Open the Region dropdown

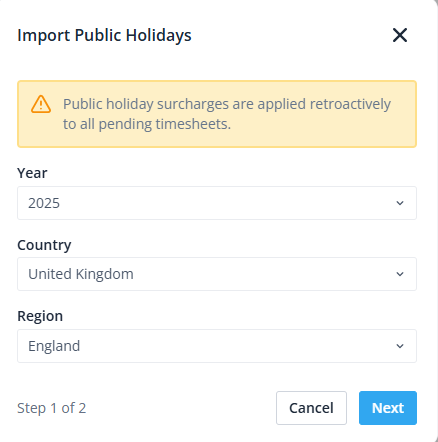pyautogui.click(x=217, y=346)
